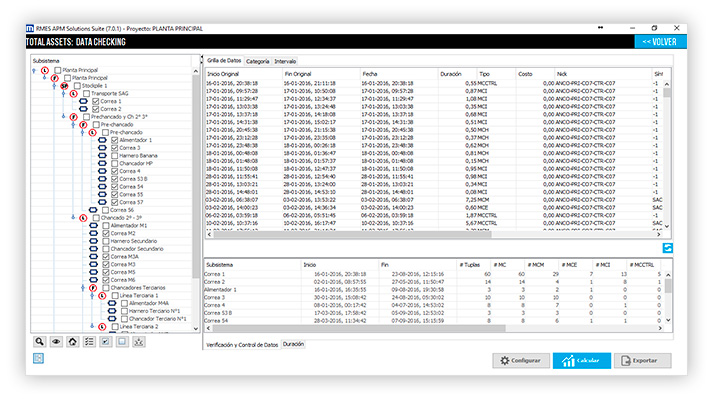
Task: Click the uncheck-all square icon in tree toolbar
Action: [122, 341]
